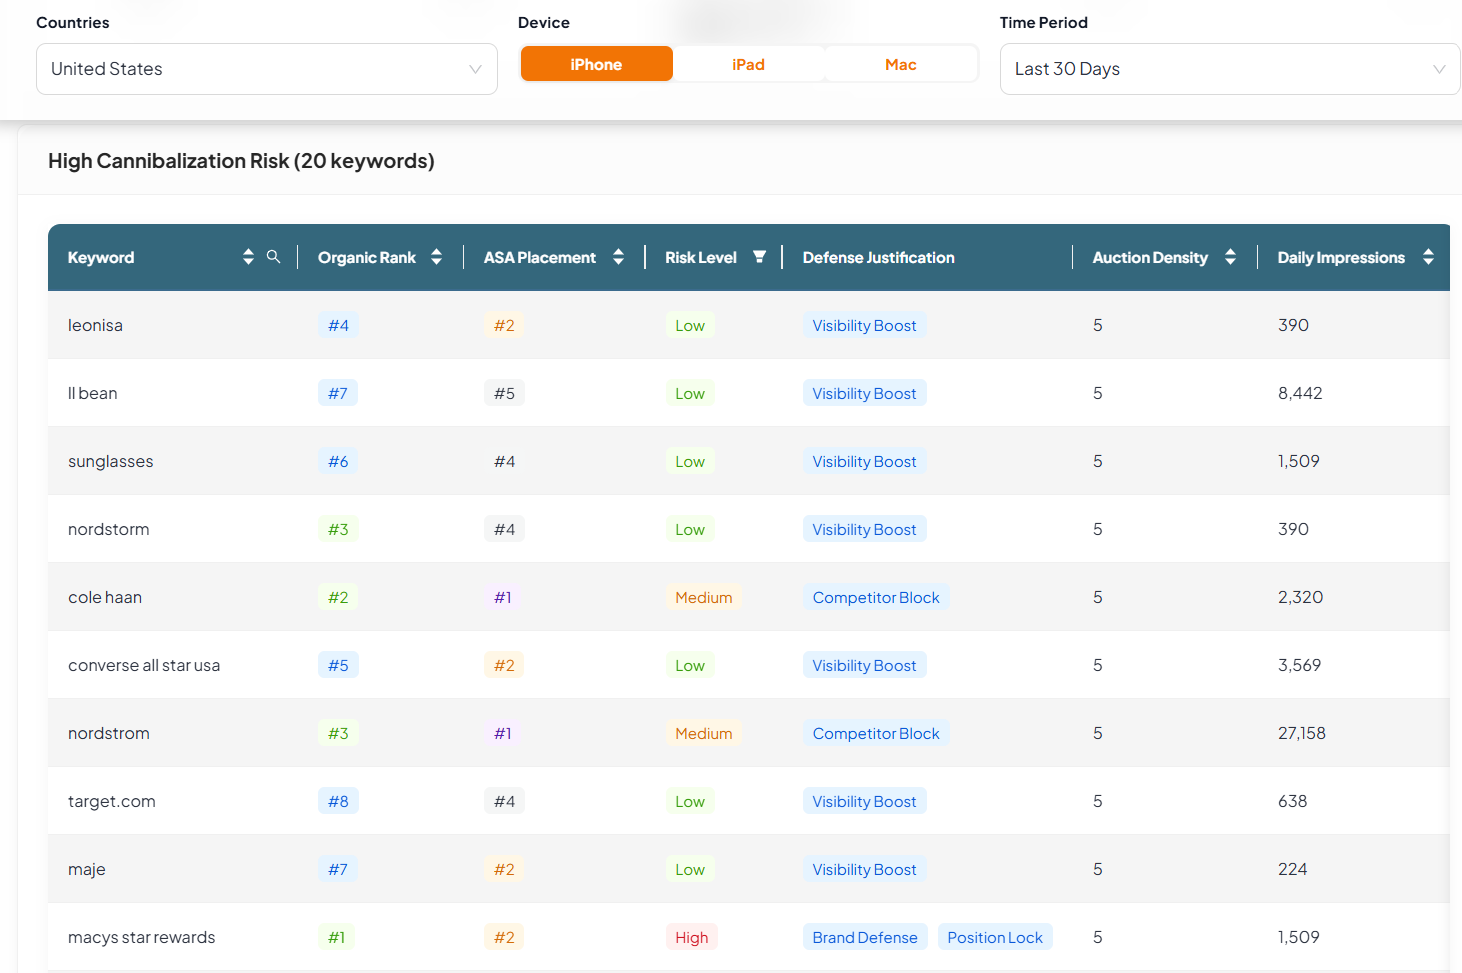Click ASA placement #2 for maje
The image size is (1462, 973).
504,869
